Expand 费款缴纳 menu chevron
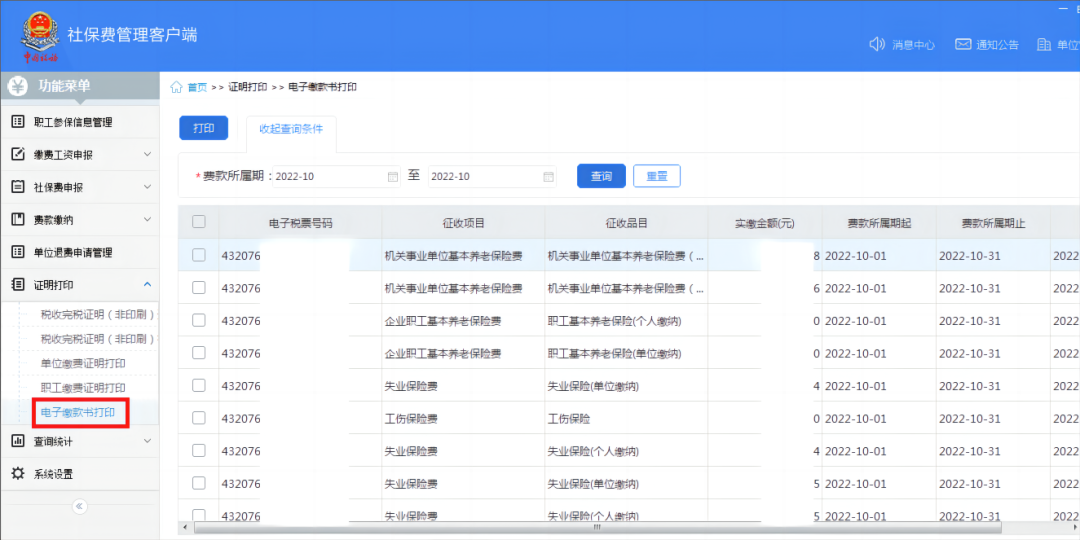The height and width of the screenshot is (540, 1080). 147,219
